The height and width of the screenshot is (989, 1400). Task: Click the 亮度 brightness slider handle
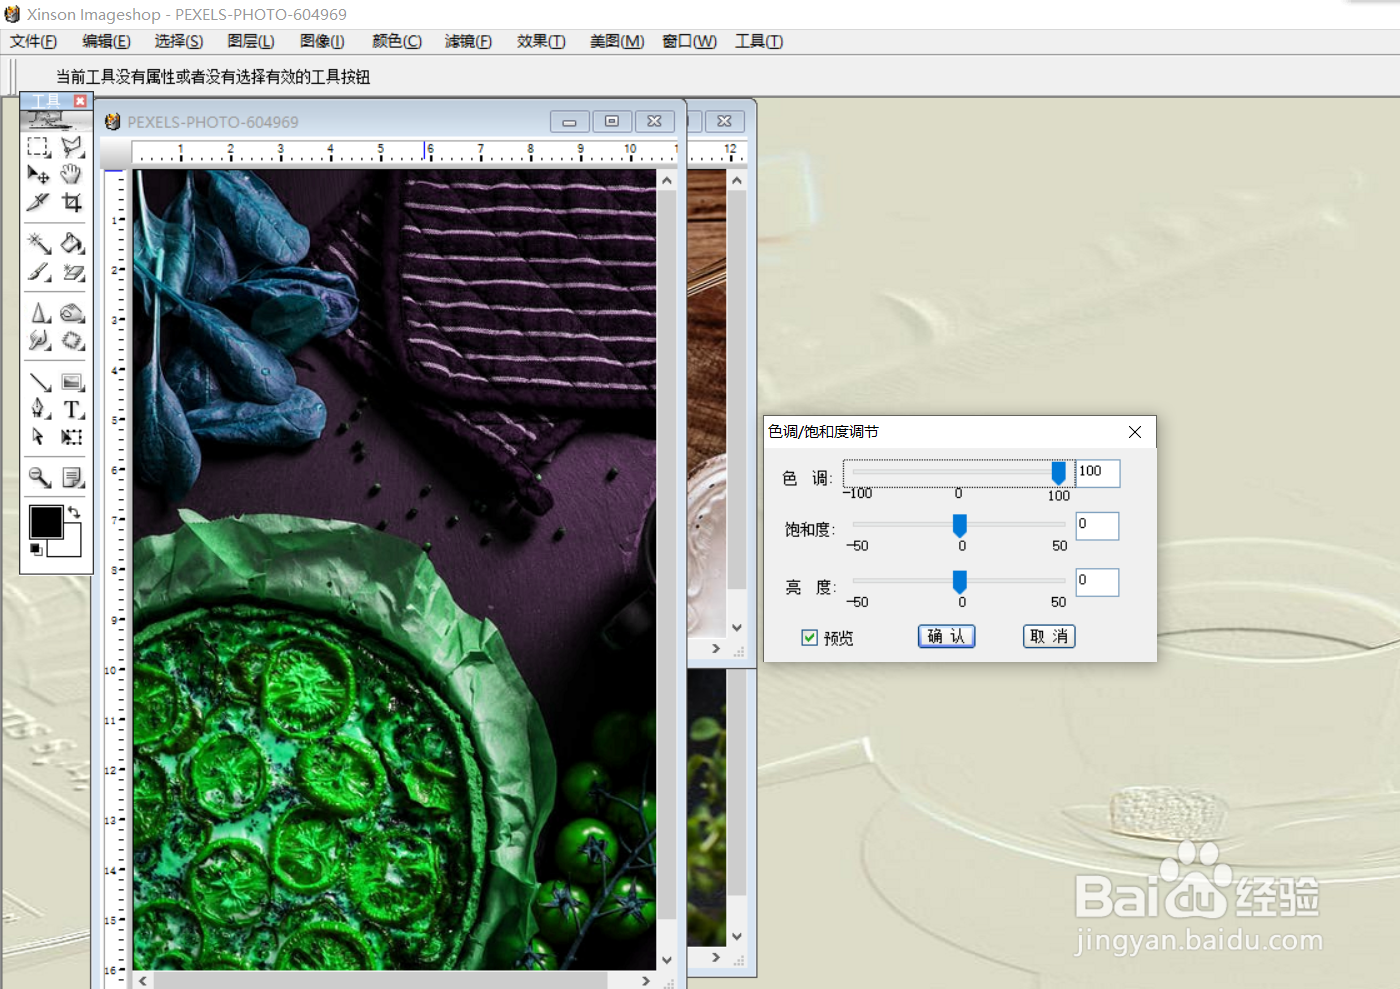(960, 581)
